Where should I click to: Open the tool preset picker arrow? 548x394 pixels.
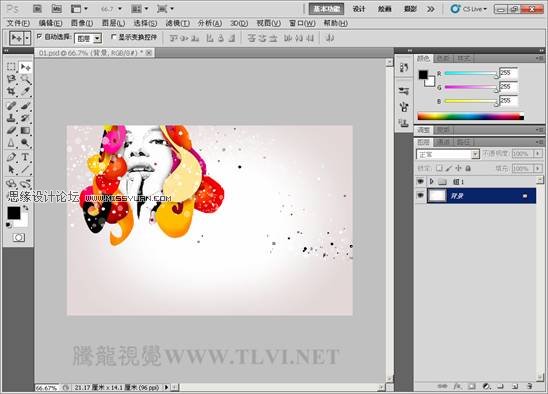[x=27, y=38]
